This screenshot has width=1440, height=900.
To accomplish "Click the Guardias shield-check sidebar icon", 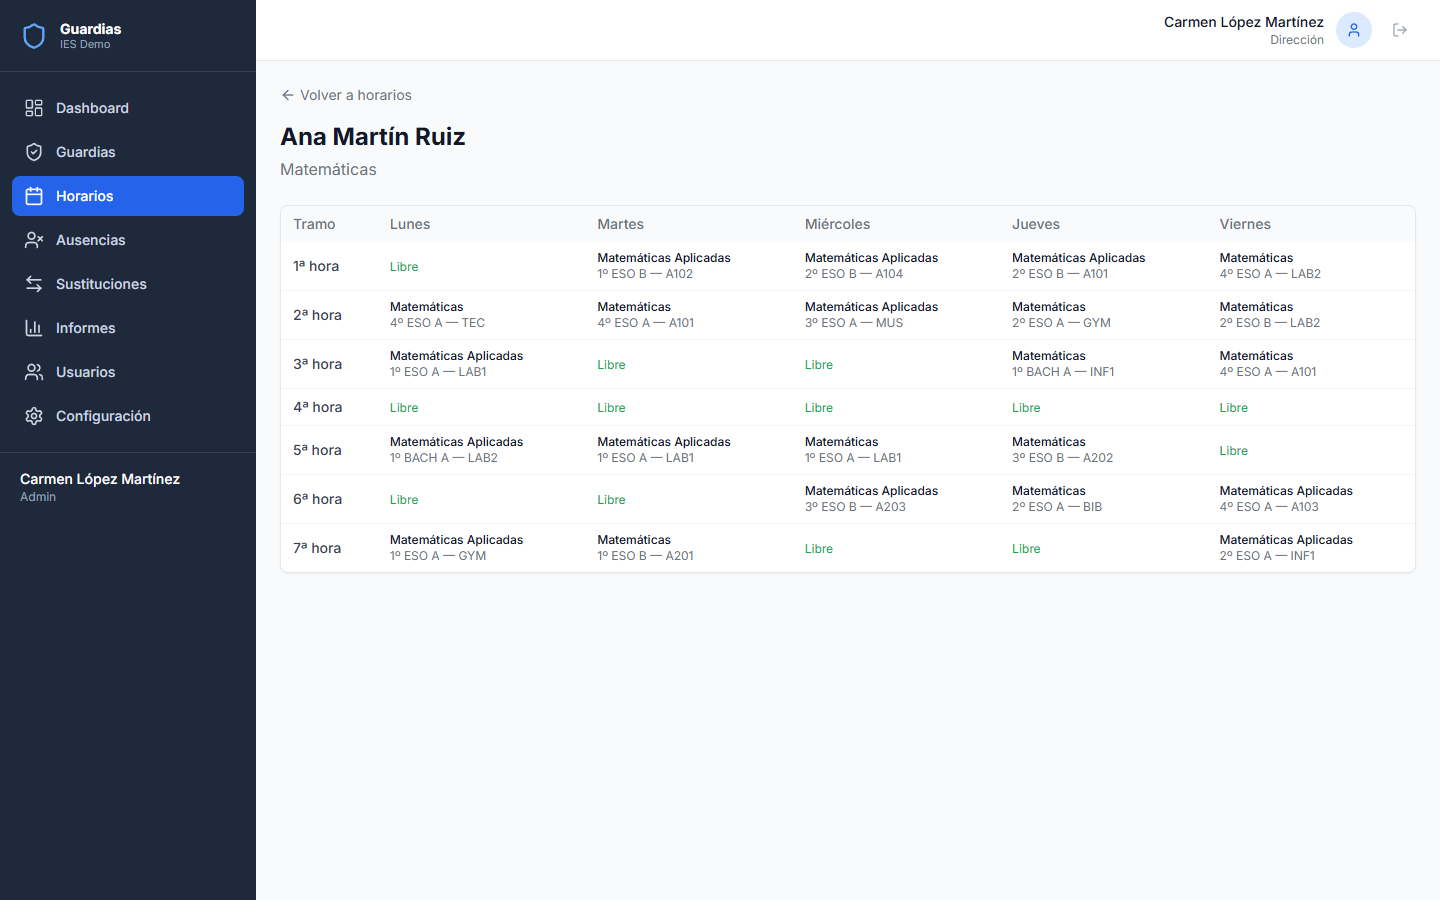I will 34,152.
